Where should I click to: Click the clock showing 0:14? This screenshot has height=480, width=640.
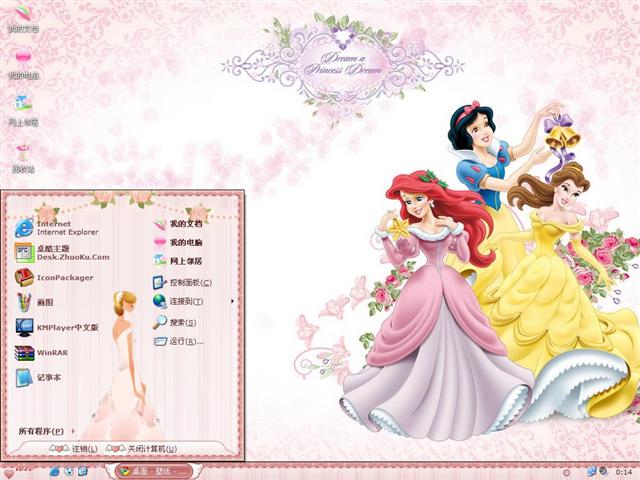[x=624, y=472]
